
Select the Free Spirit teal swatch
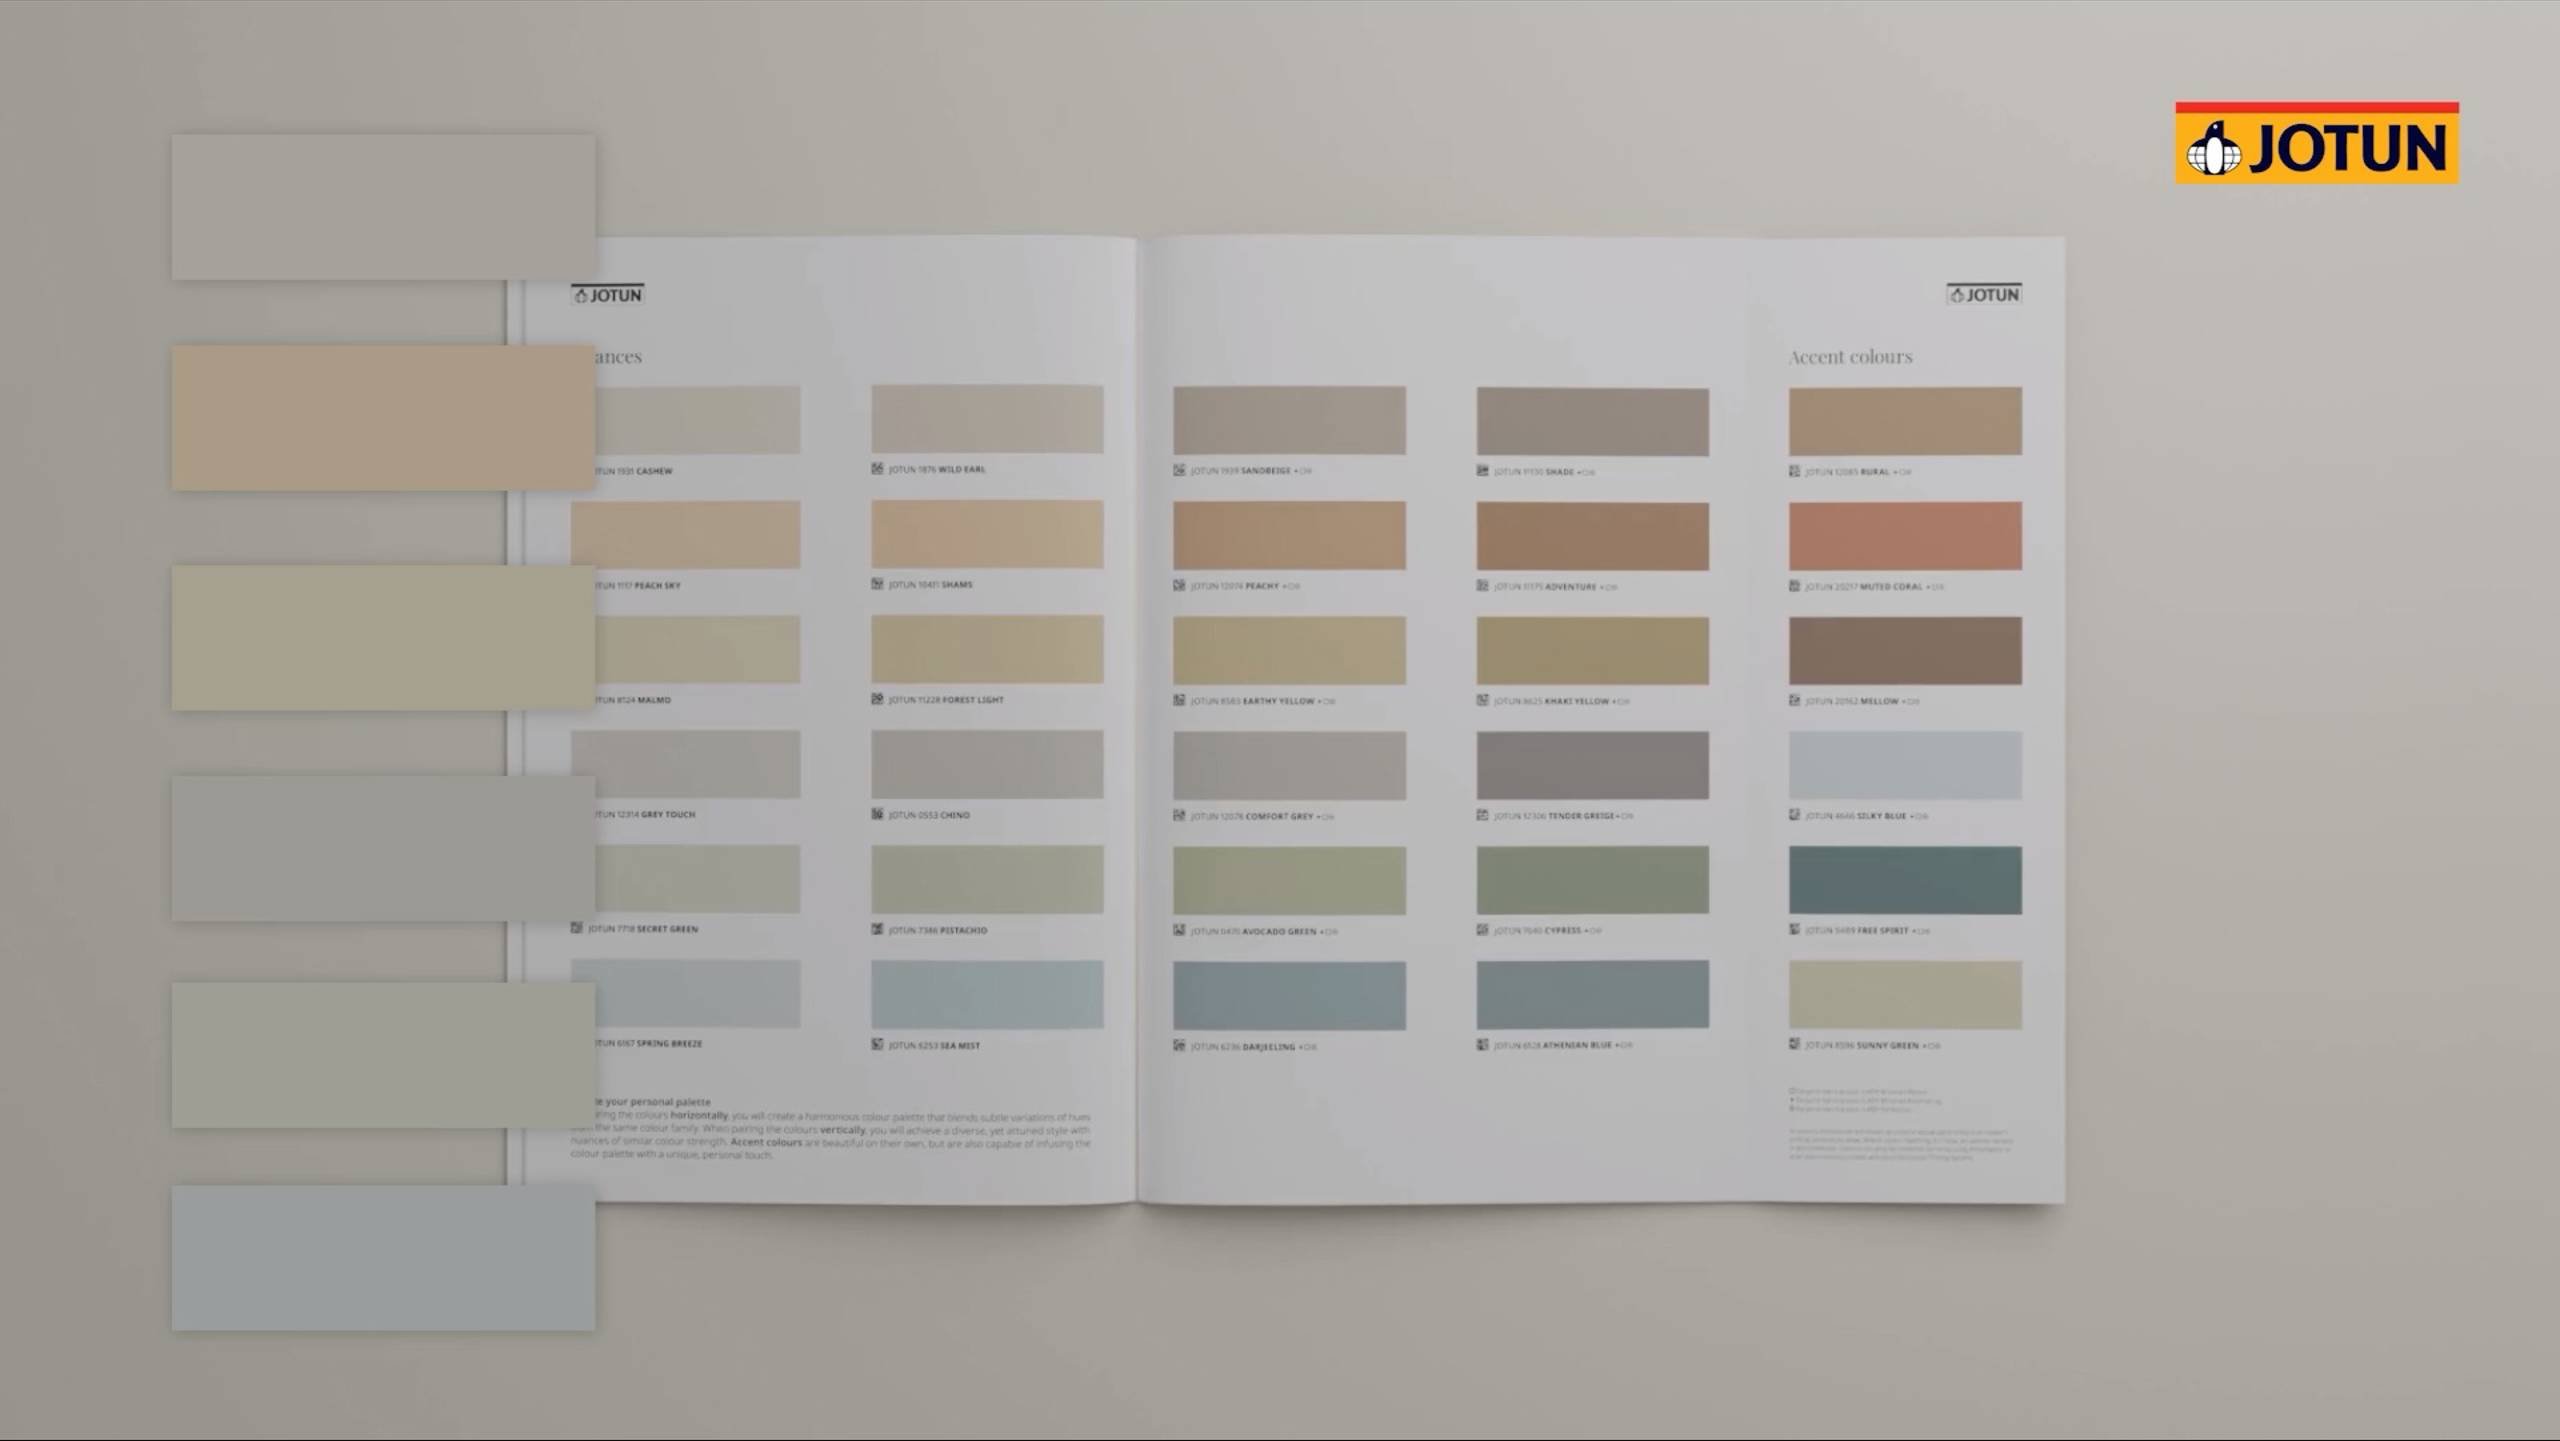point(1904,880)
